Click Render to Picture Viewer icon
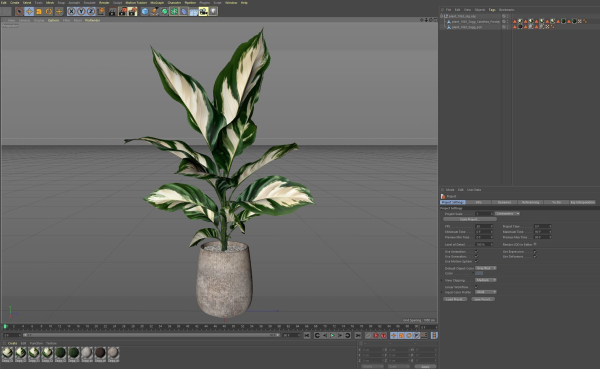Image resolution: width=600 pixels, height=369 pixels. [122, 11]
